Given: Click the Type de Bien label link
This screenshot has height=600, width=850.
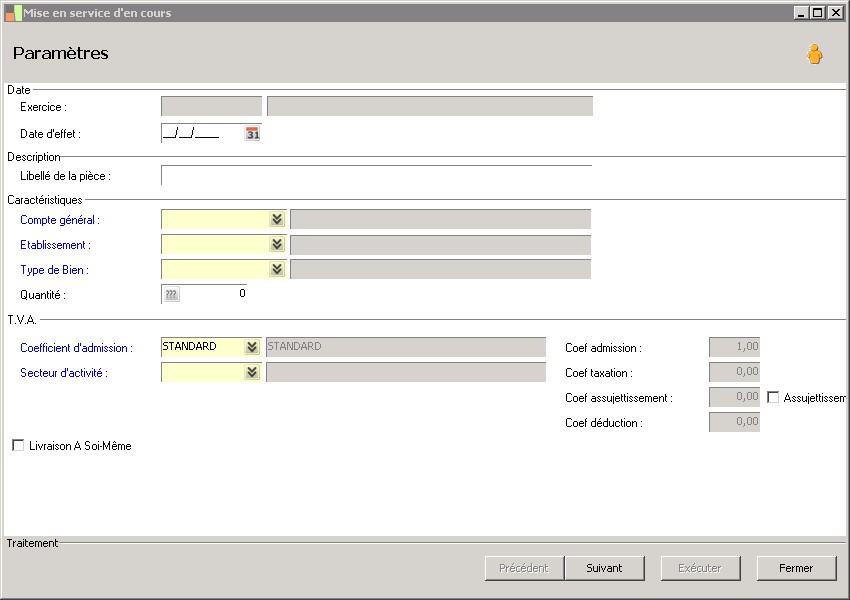Looking at the screenshot, I should [54, 270].
